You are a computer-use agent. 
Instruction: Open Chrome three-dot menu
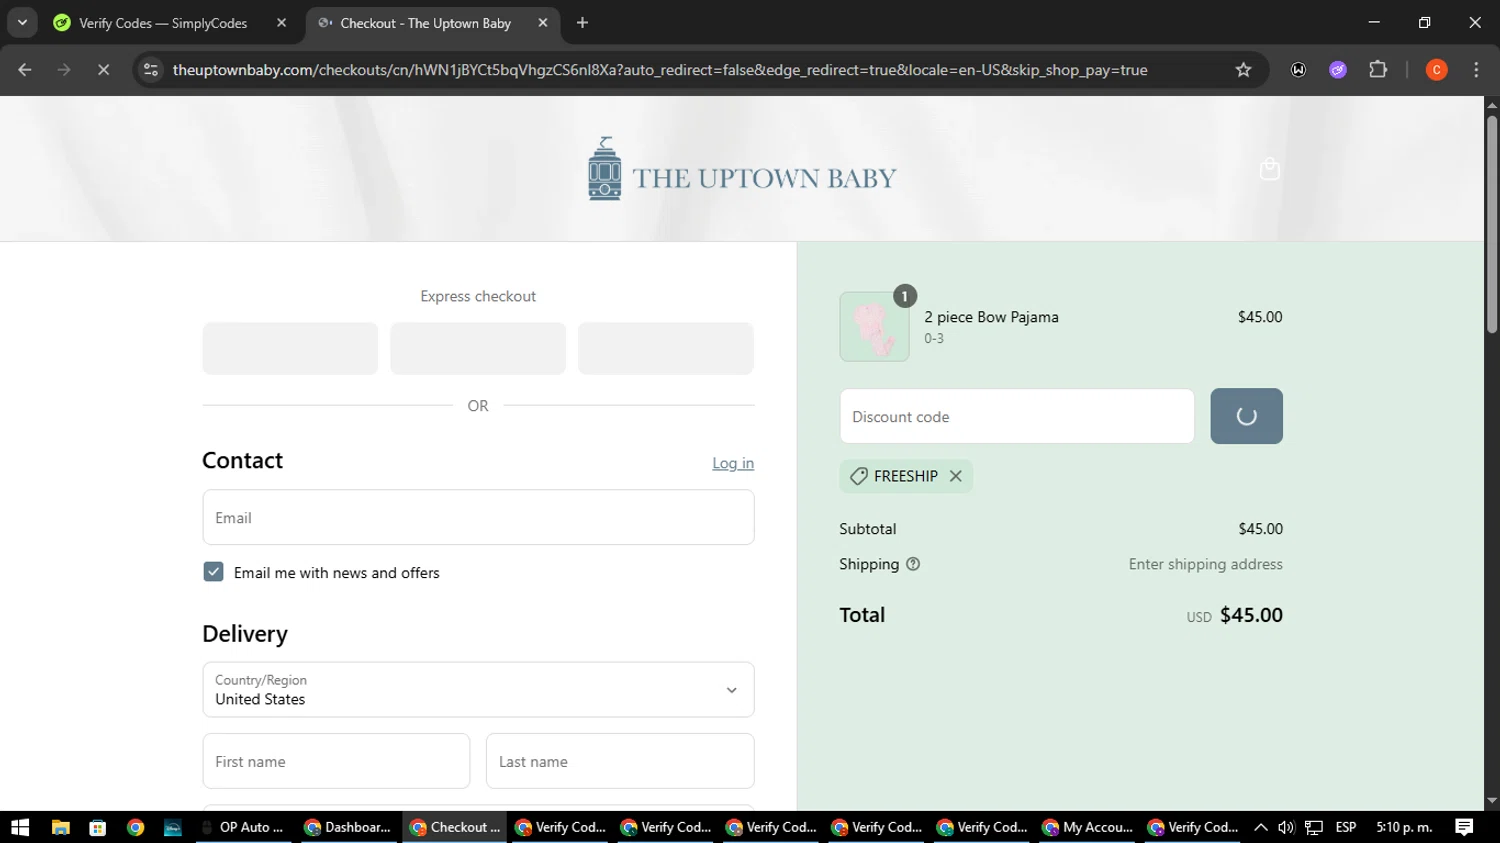click(1476, 70)
